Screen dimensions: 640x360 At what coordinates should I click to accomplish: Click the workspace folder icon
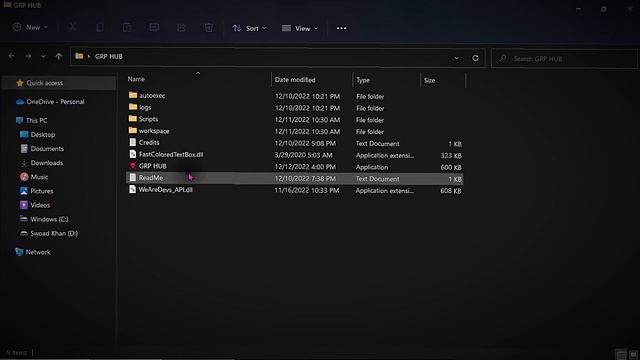coord(133,130)
